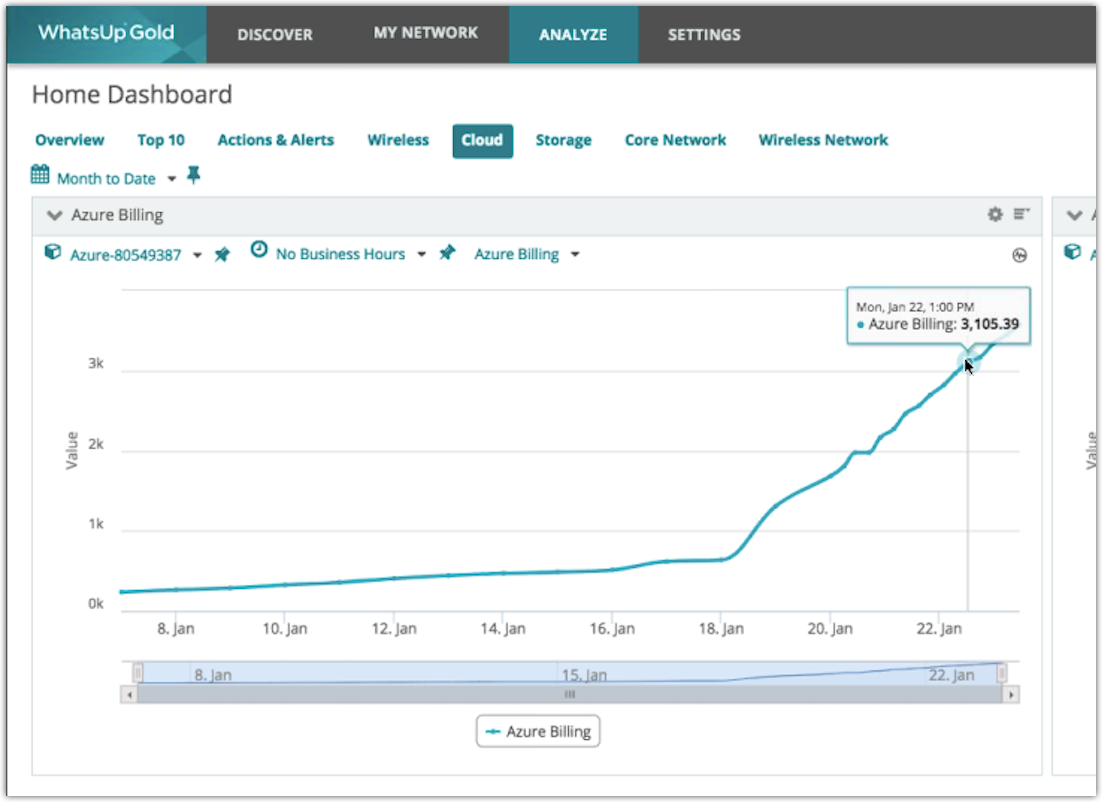Click the navigator scrollbar right arrow
Image resolution: width=1102 pixels, height=802 pixels.
click(1011, 694)
